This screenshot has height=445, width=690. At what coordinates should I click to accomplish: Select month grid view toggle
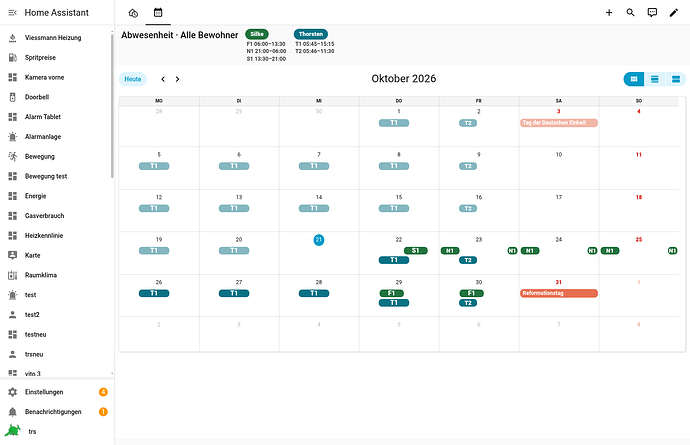pyautogui.click(x=634, y=79)
